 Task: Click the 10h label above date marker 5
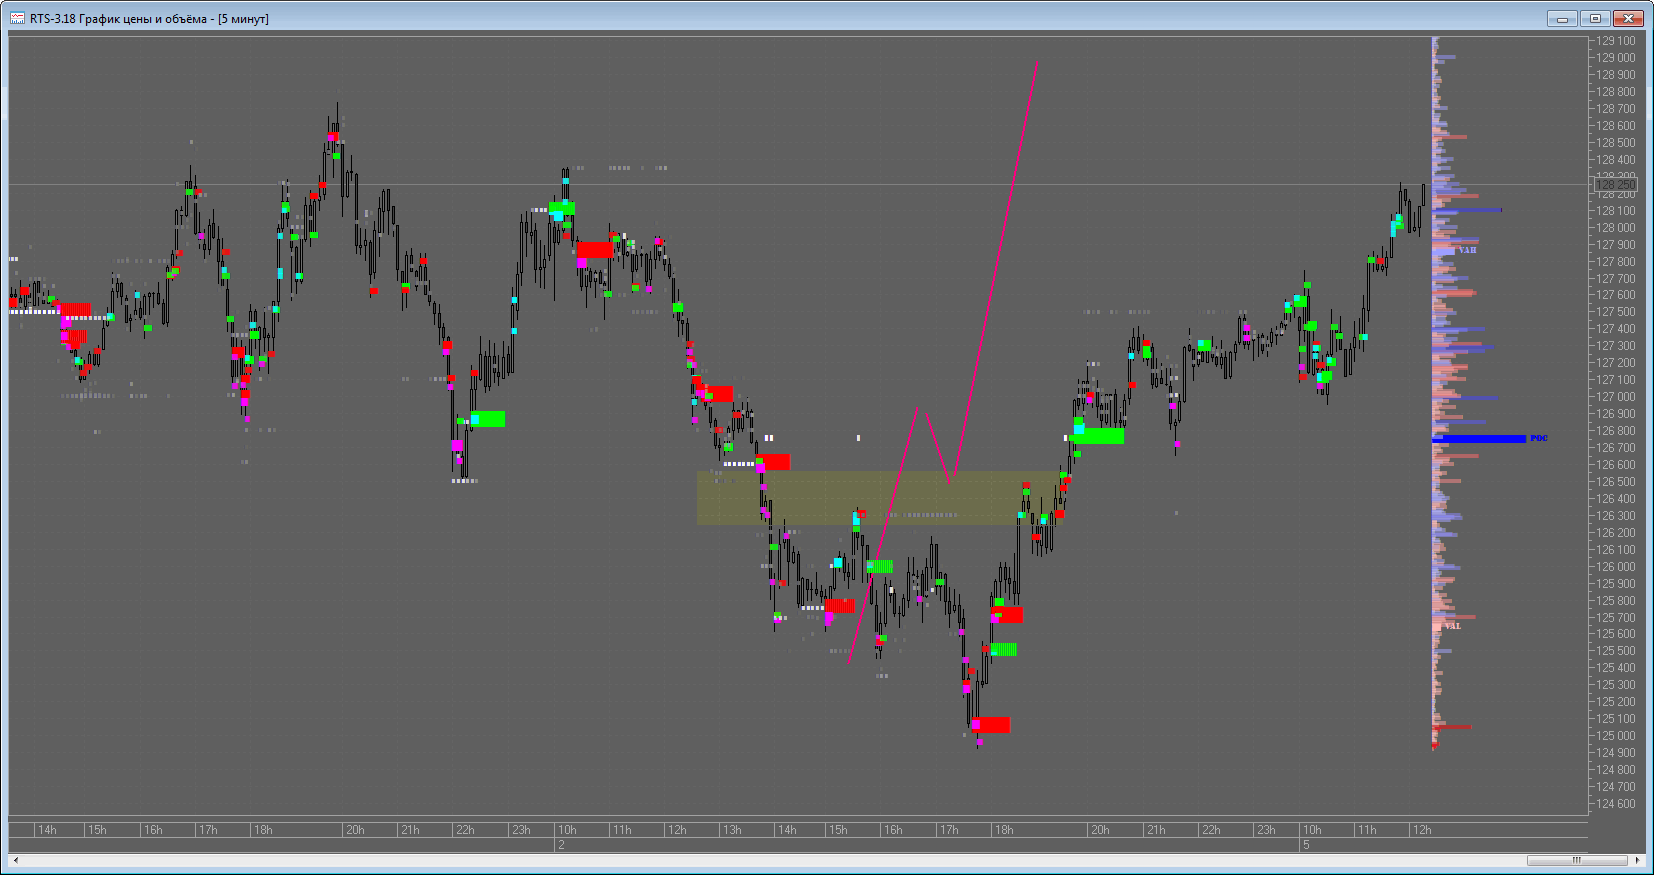point(1312,830)
